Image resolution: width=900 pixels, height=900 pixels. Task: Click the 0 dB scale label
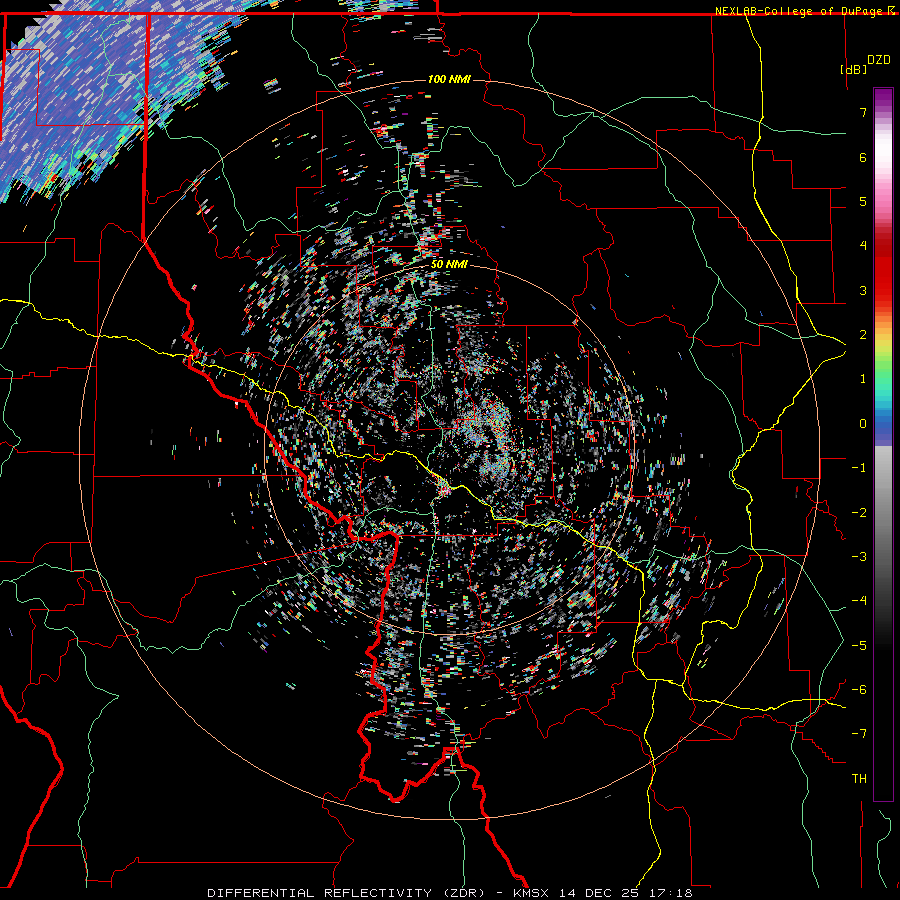click(x=863, y=424)
